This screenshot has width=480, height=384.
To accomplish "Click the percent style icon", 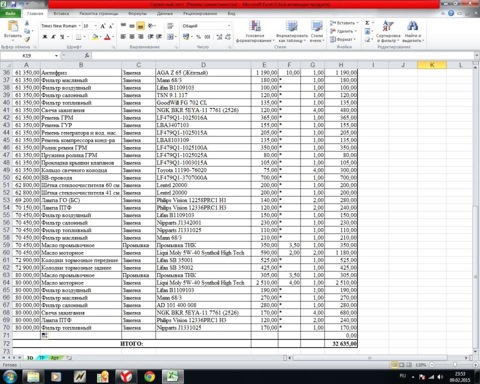I will tap(198, 37).
